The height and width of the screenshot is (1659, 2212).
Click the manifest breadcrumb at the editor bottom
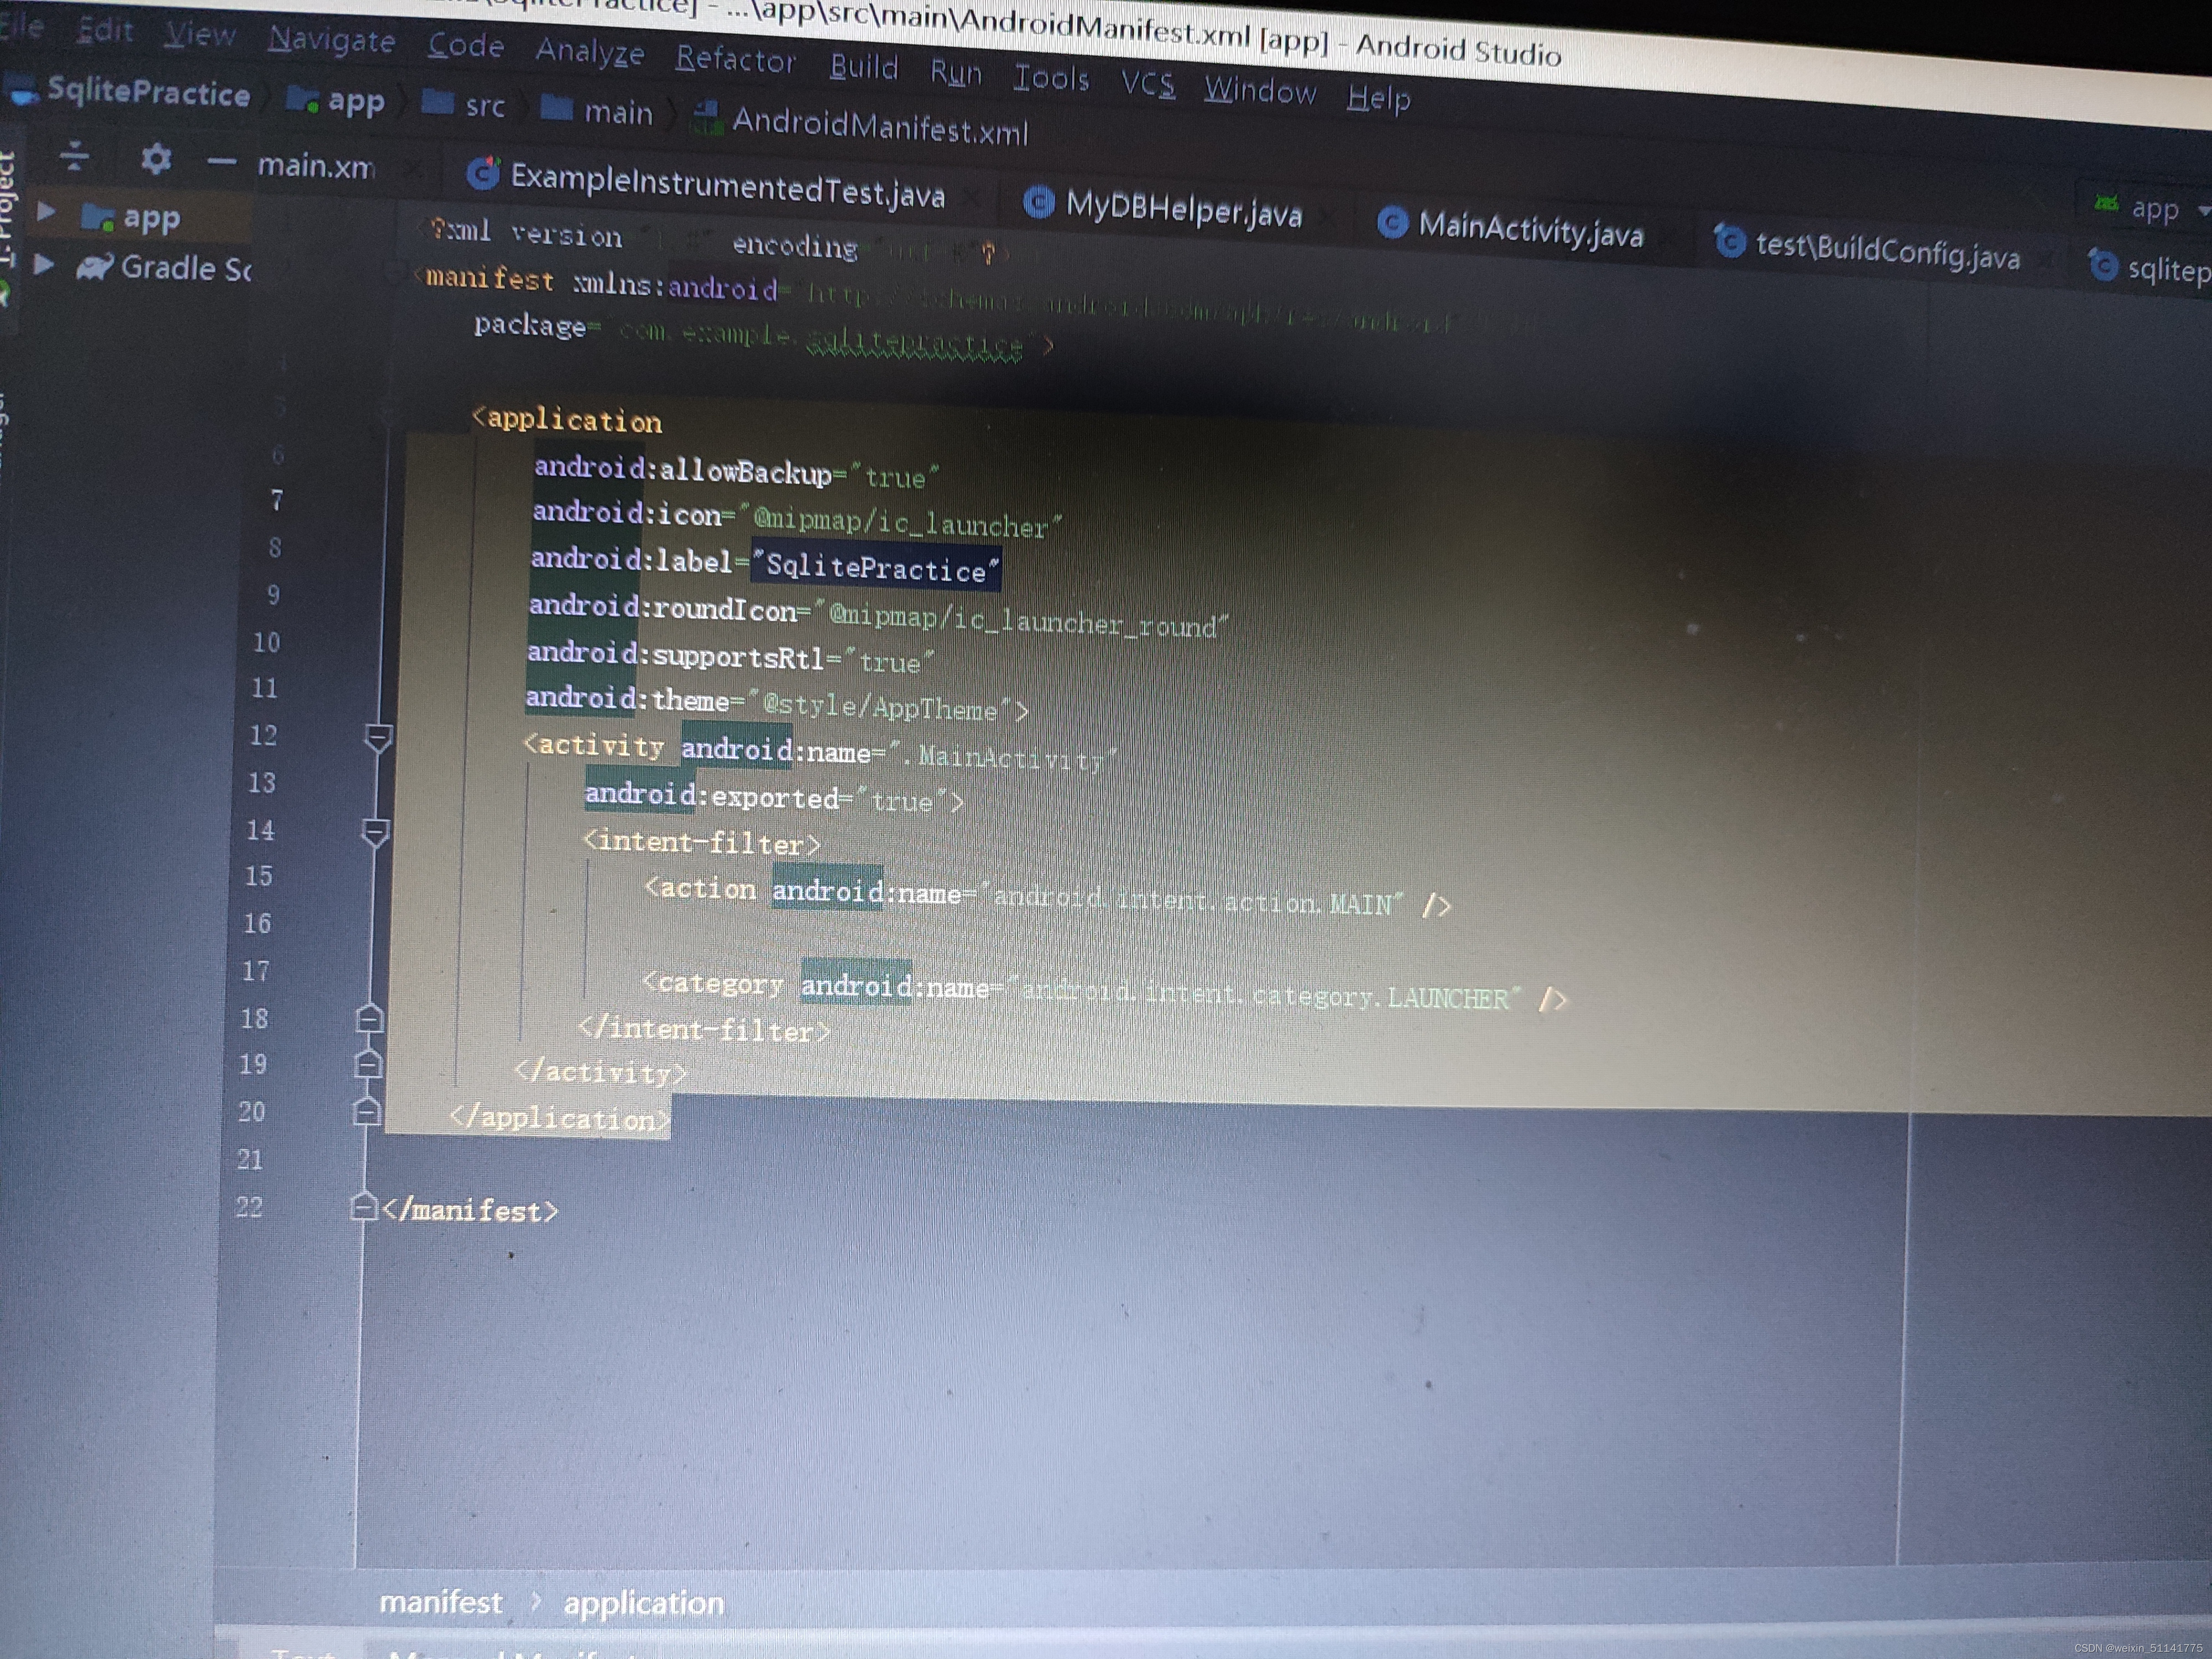click(x=440, y=1601)
